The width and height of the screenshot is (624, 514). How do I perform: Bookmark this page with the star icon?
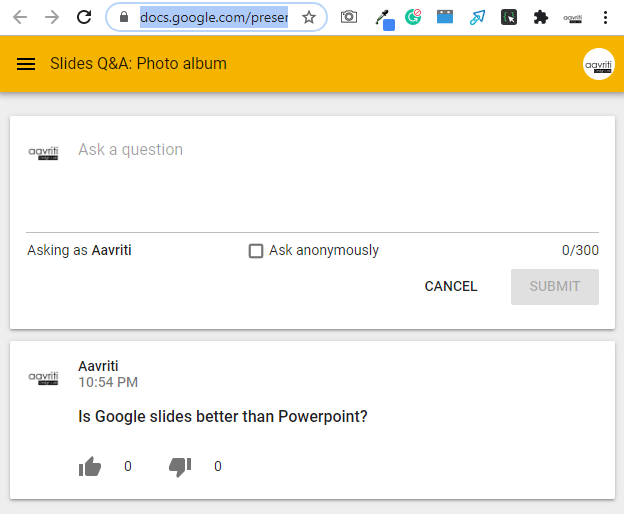[x=309, y=17]
